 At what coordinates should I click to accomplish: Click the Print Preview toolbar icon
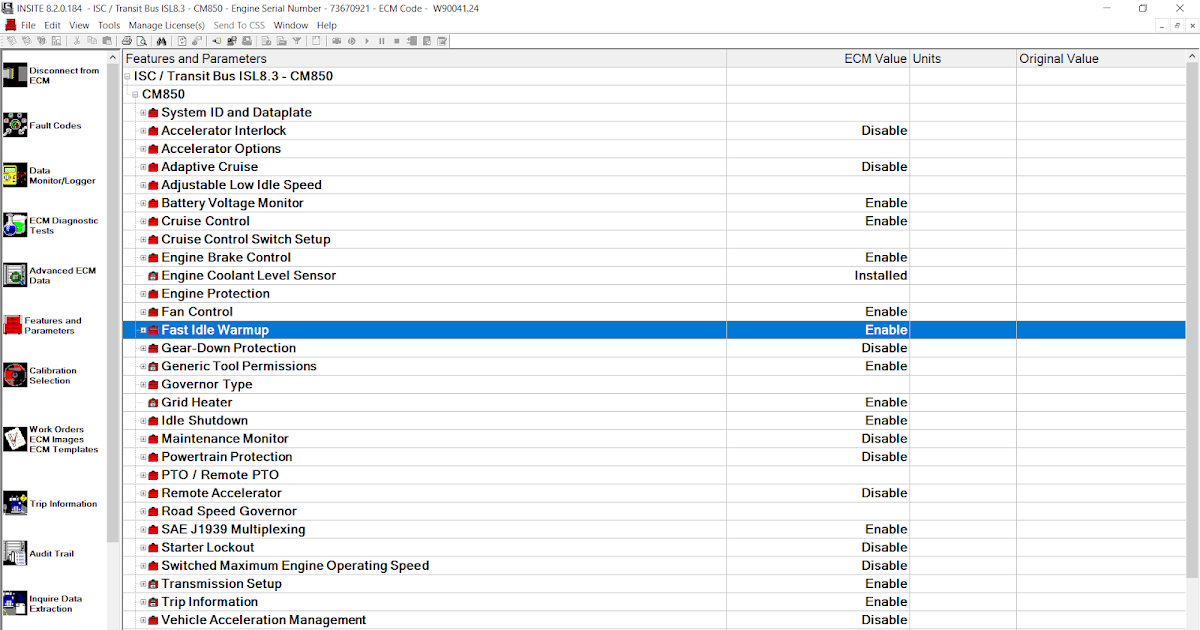coord(142,41)
